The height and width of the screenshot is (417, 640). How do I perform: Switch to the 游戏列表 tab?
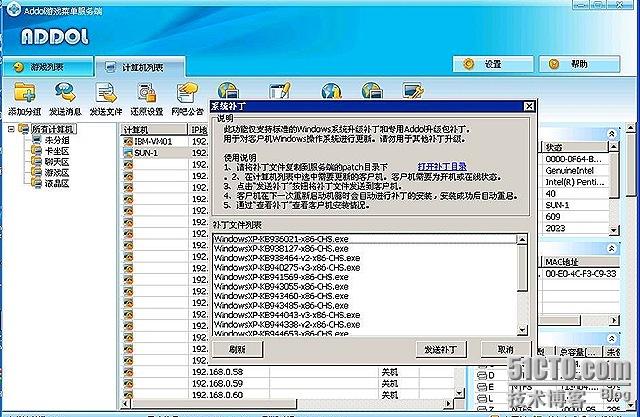coord(48,67)
